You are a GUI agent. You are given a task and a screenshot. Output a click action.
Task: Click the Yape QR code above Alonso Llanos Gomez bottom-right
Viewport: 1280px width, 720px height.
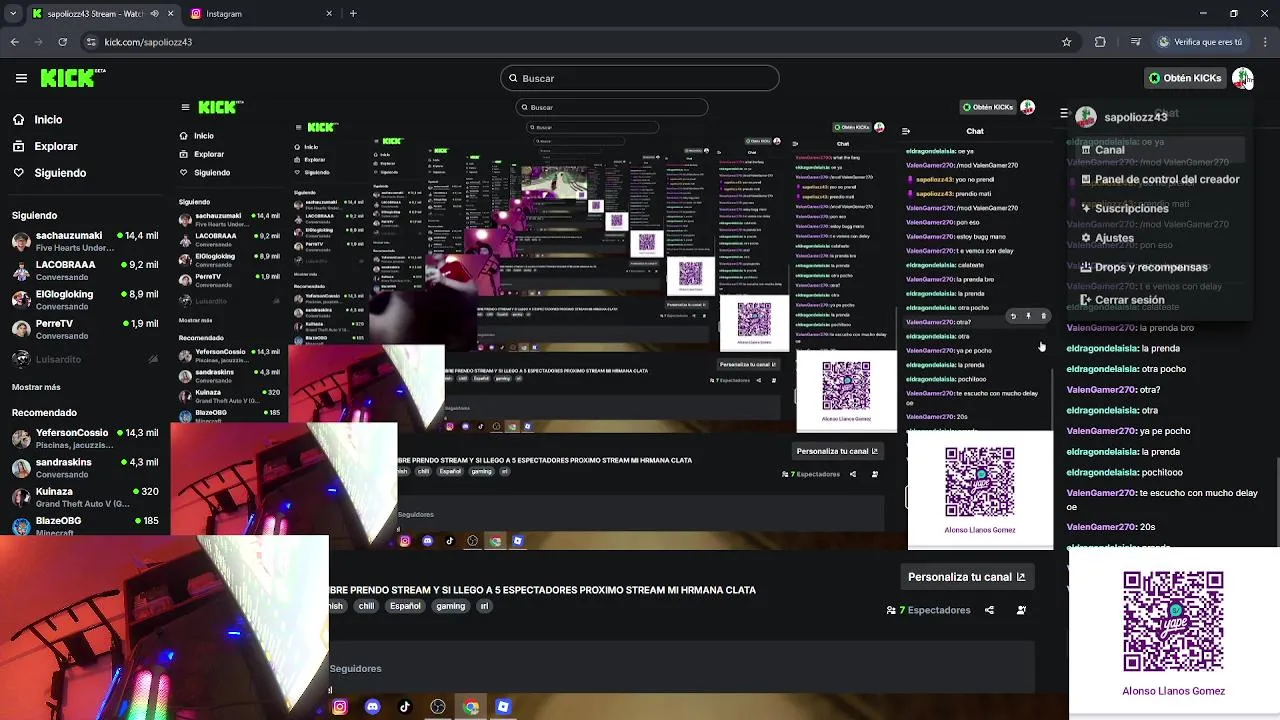click(1173, 621)
